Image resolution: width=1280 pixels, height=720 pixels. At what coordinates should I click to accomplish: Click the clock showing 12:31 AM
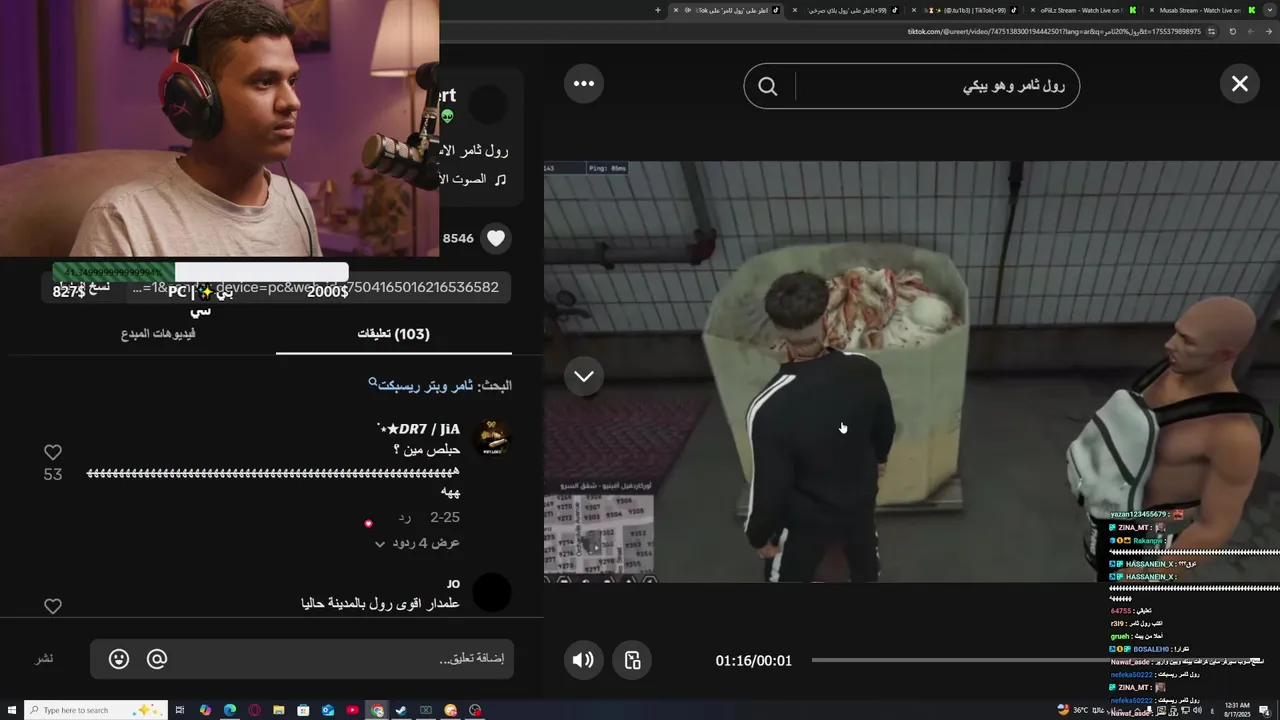click(x=1236, y=710)
